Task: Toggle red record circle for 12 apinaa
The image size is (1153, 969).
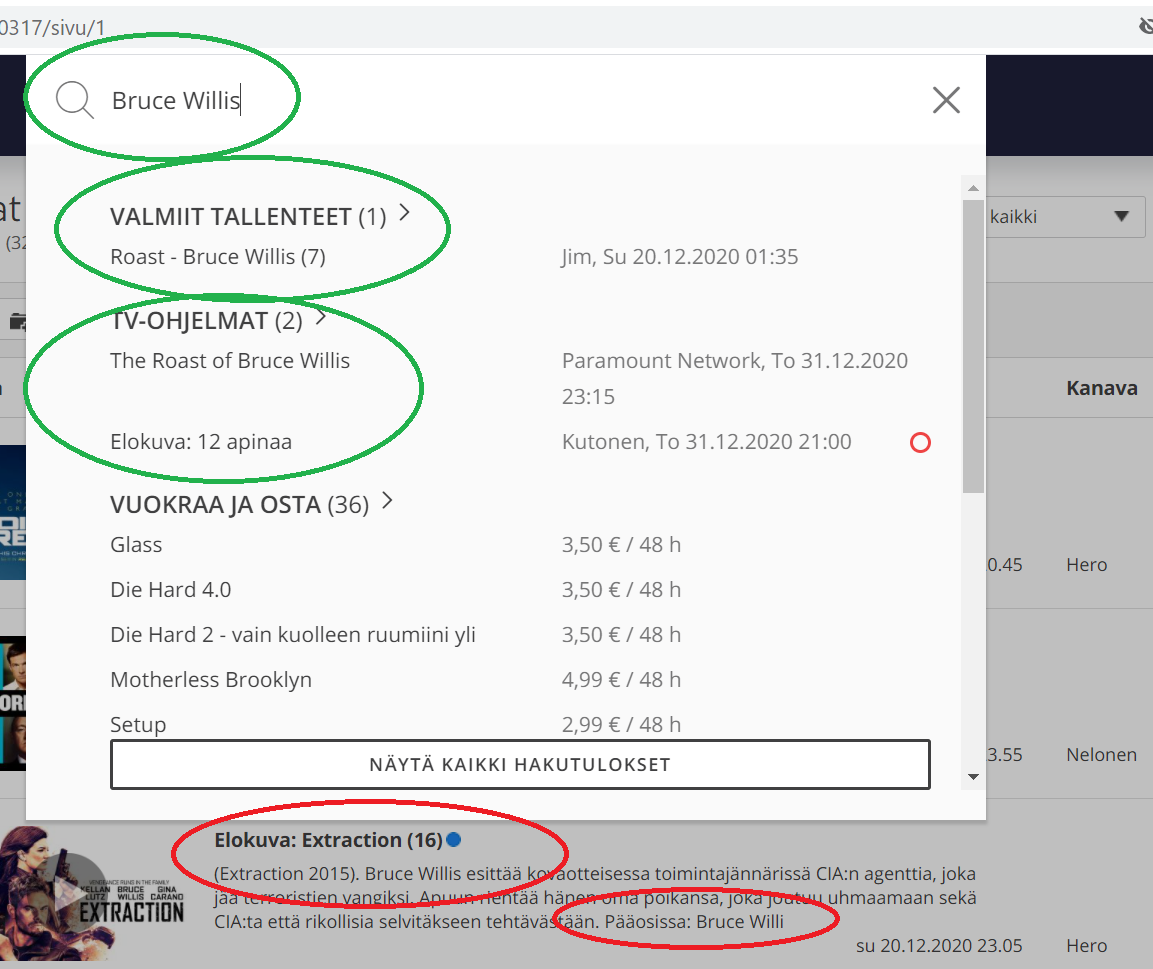Action: point(921,443)
